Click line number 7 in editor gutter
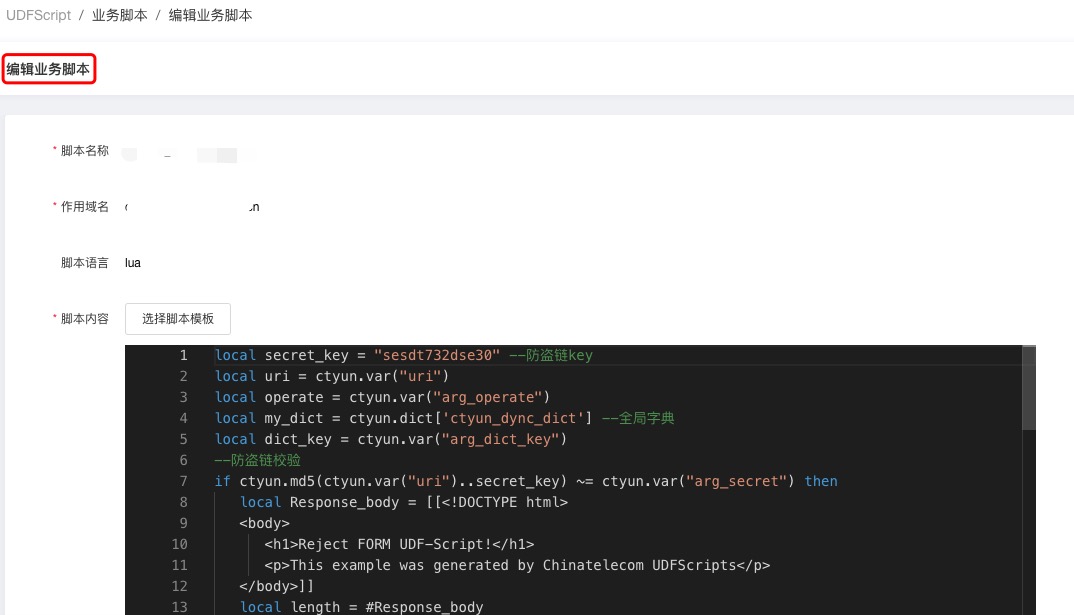 pyautogui.click(x=183, y=481)
